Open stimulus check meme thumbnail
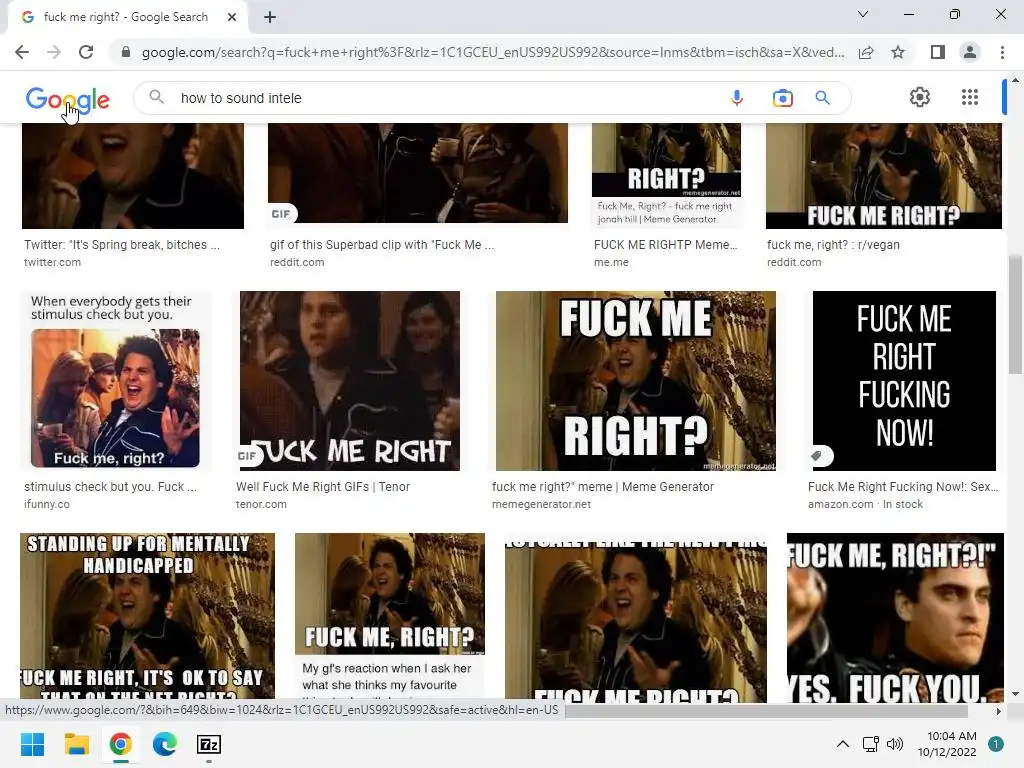Image resolution: width=1024 pixels, height=768 pixels. 116,381
